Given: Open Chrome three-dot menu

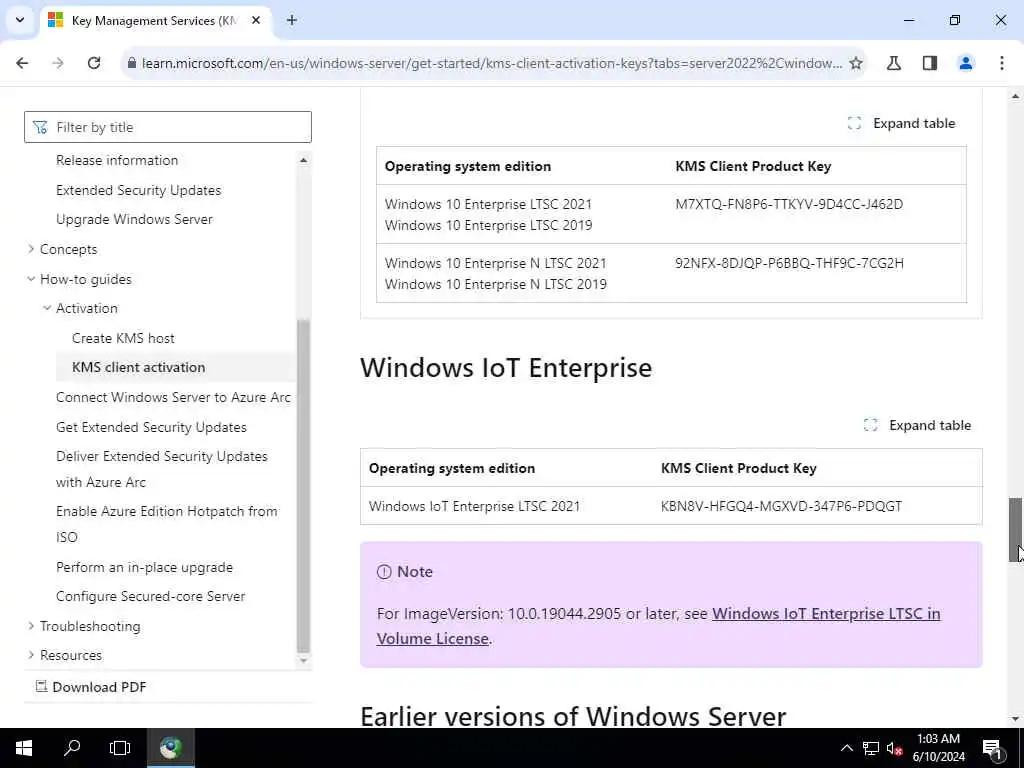Looking at the screenshot, I should click(x=1002, y=63).
